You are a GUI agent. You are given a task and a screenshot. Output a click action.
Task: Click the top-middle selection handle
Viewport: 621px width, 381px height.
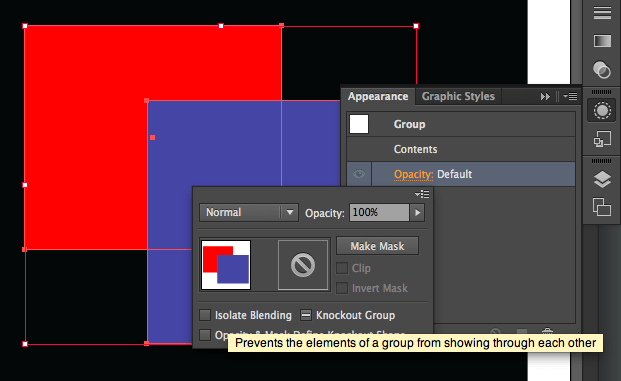(221, 26)
